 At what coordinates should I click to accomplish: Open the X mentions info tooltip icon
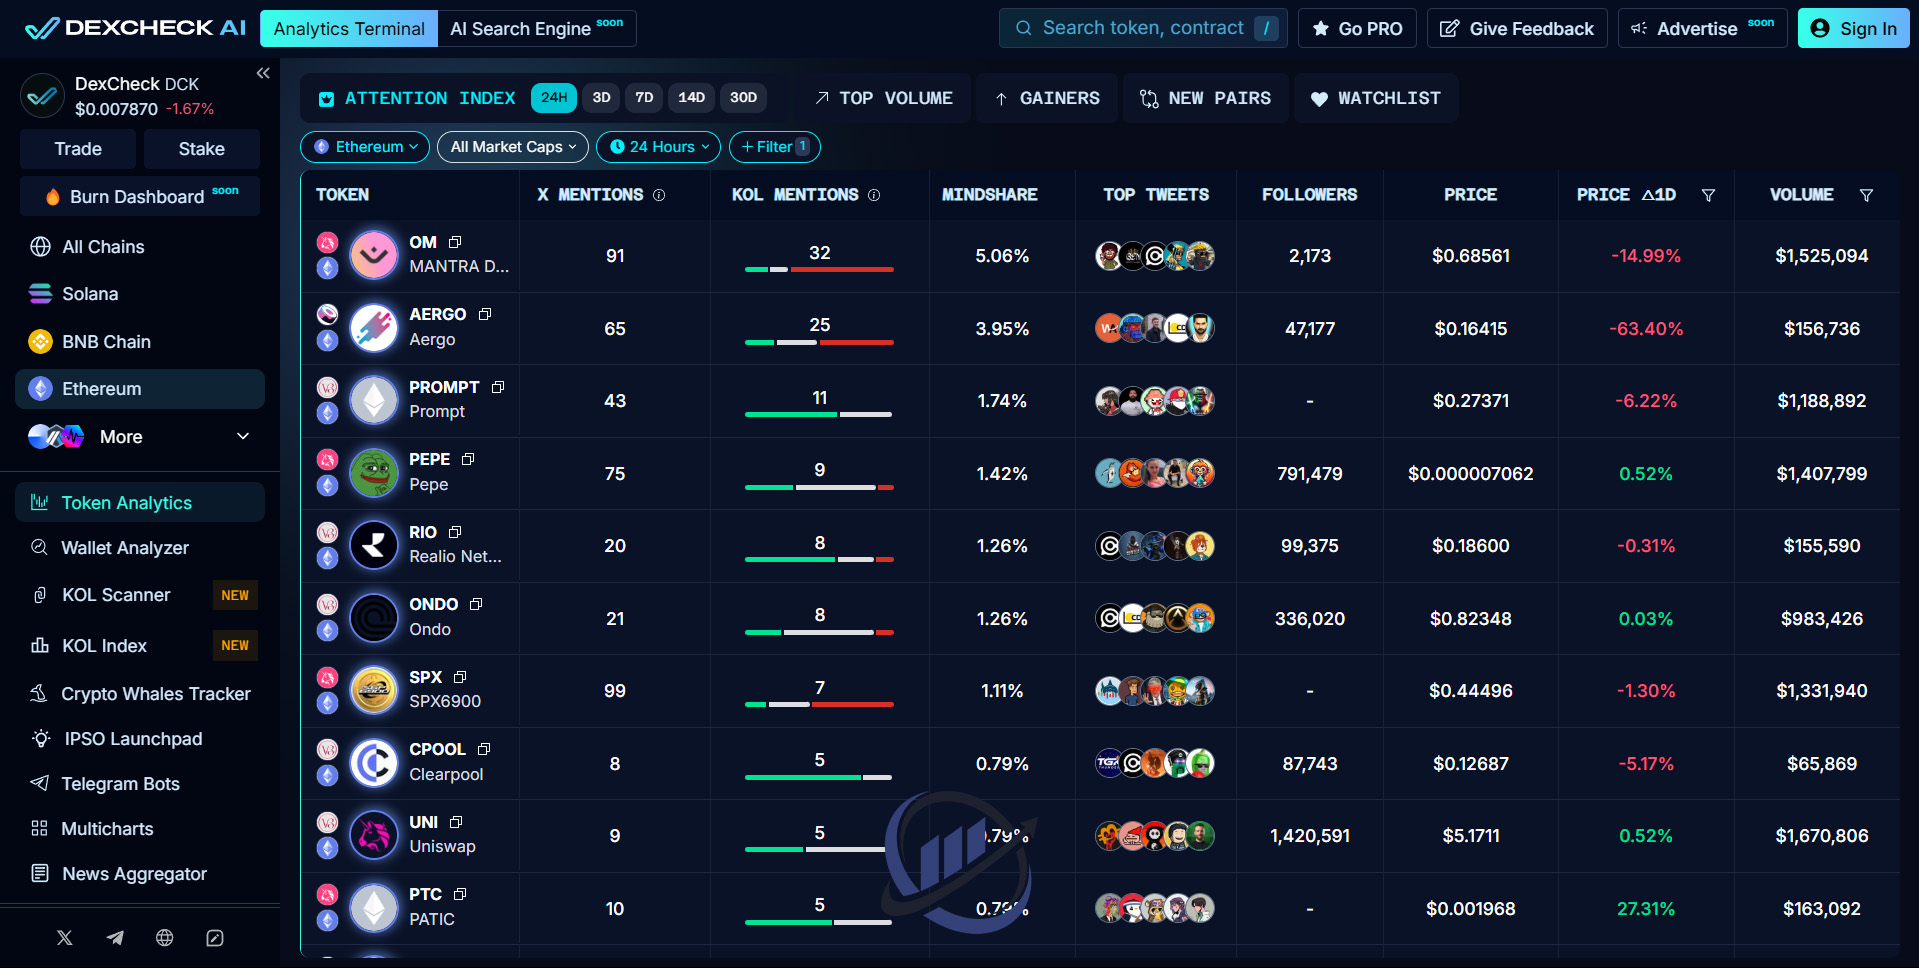(x=659, y=195)
